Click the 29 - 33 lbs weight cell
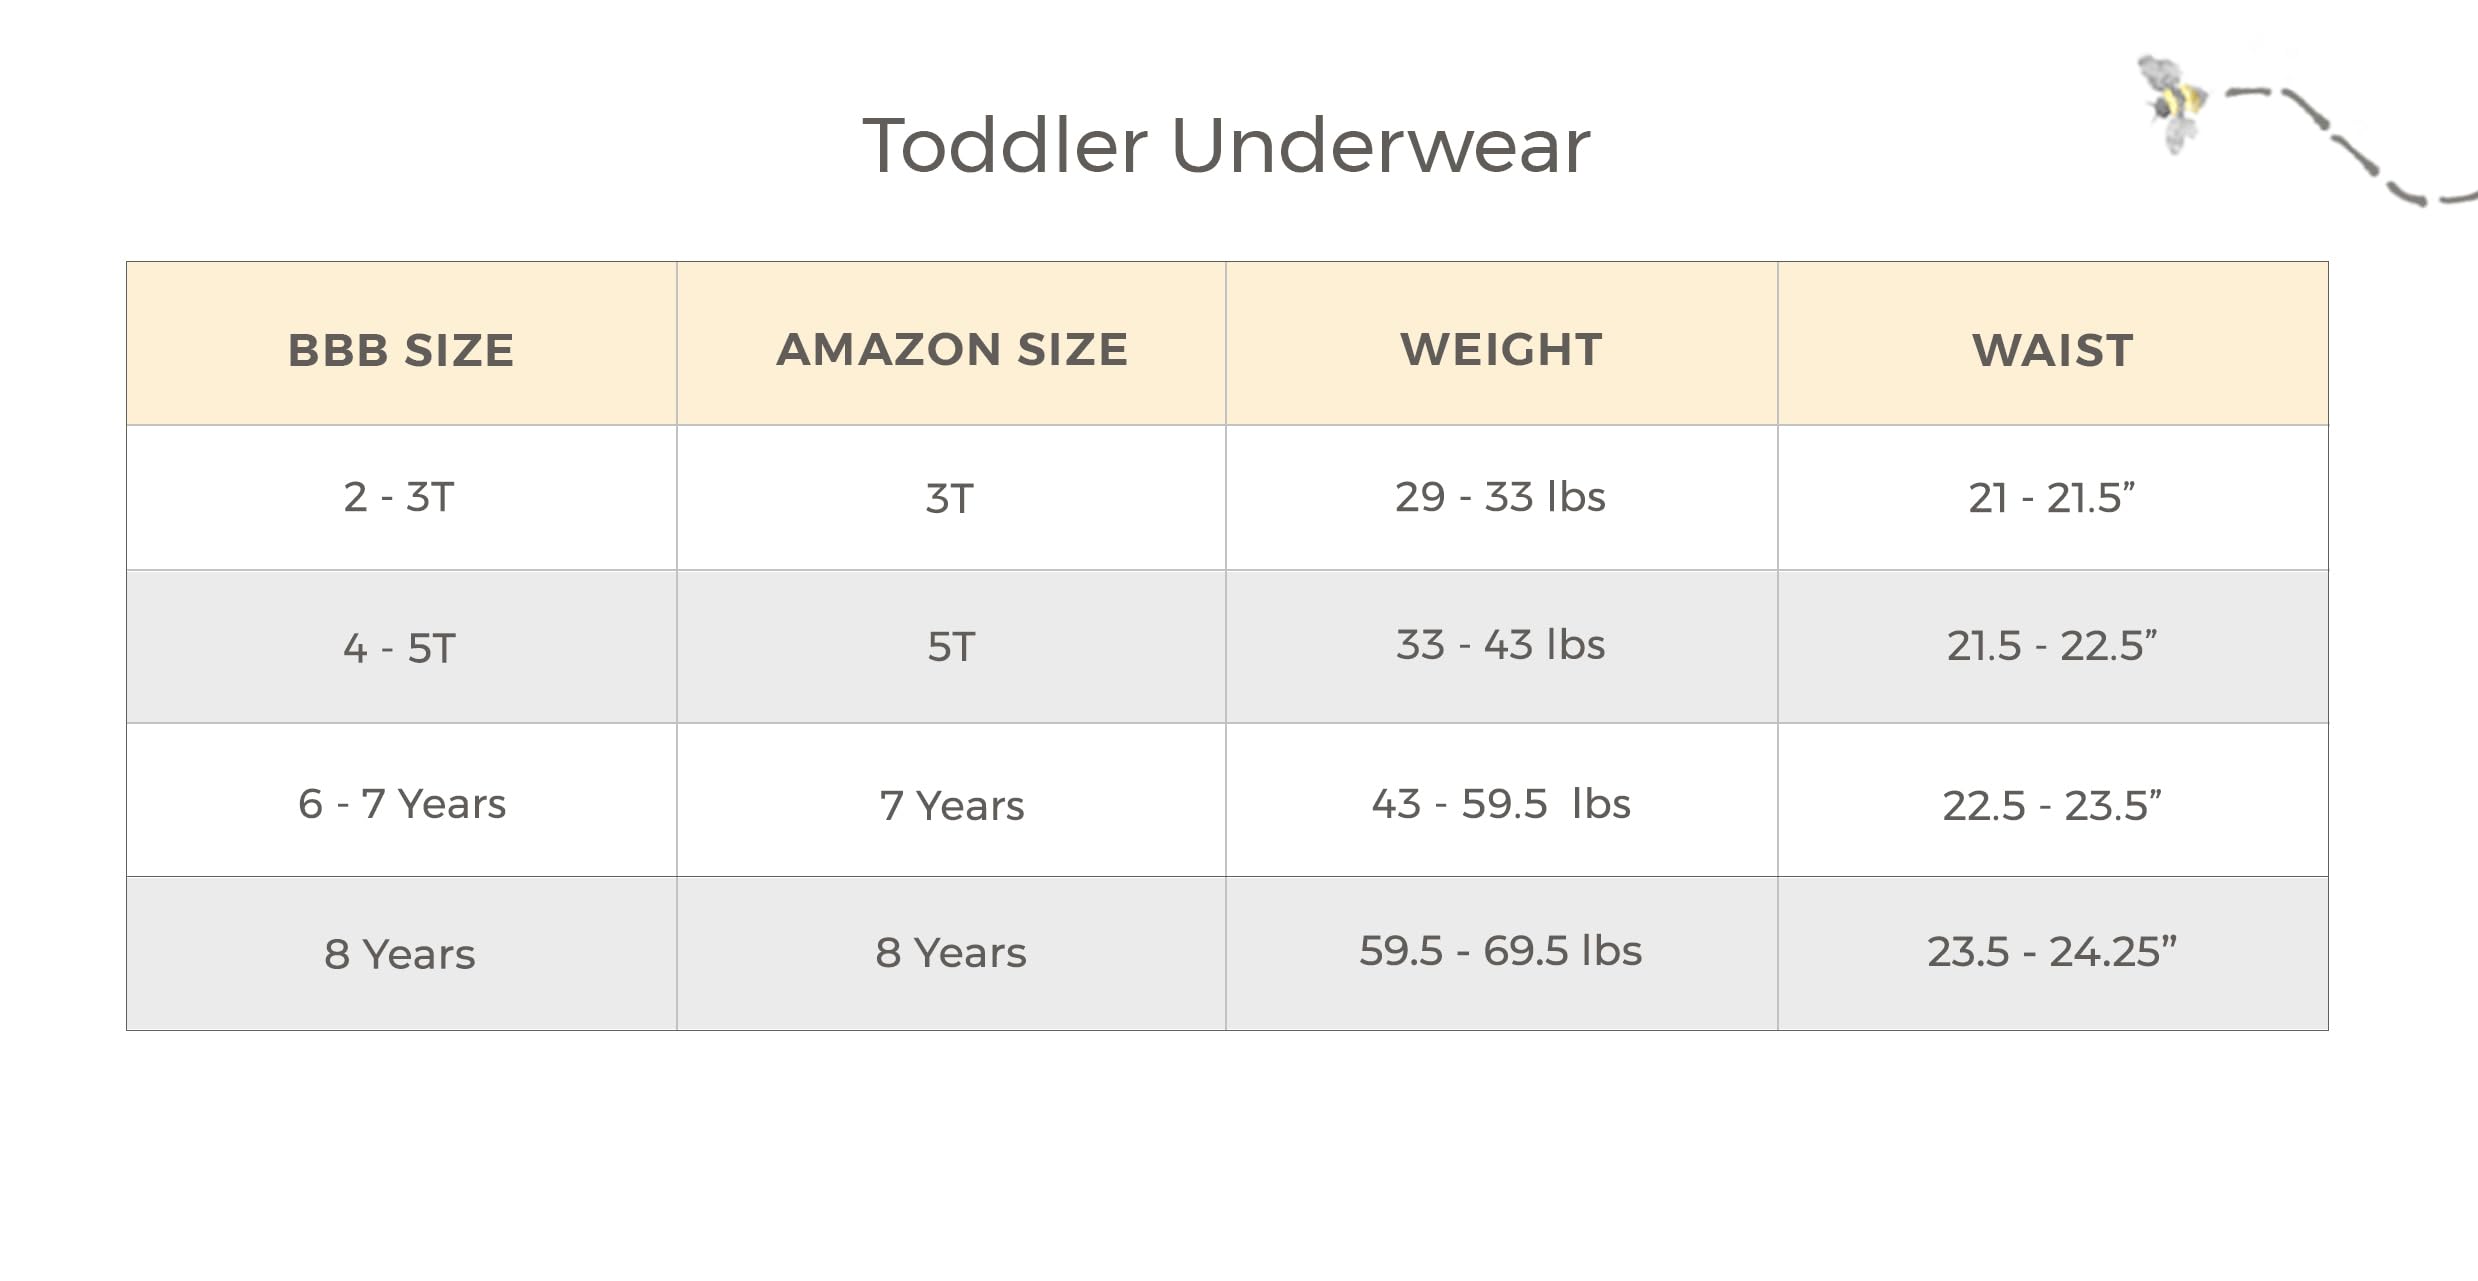Screen dimensions: 2478x1281 pyautogui.click(x=1502, y=498)
